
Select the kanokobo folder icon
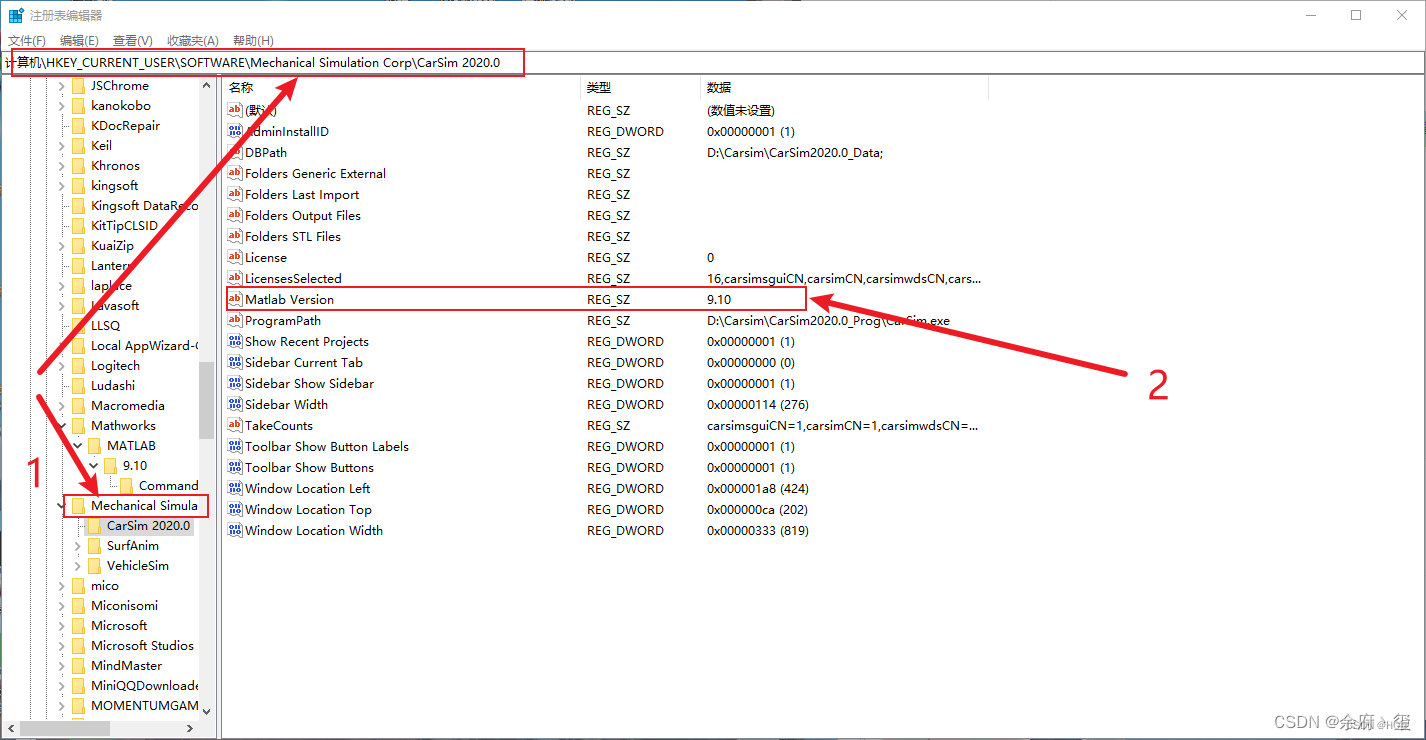pos(78,105)
